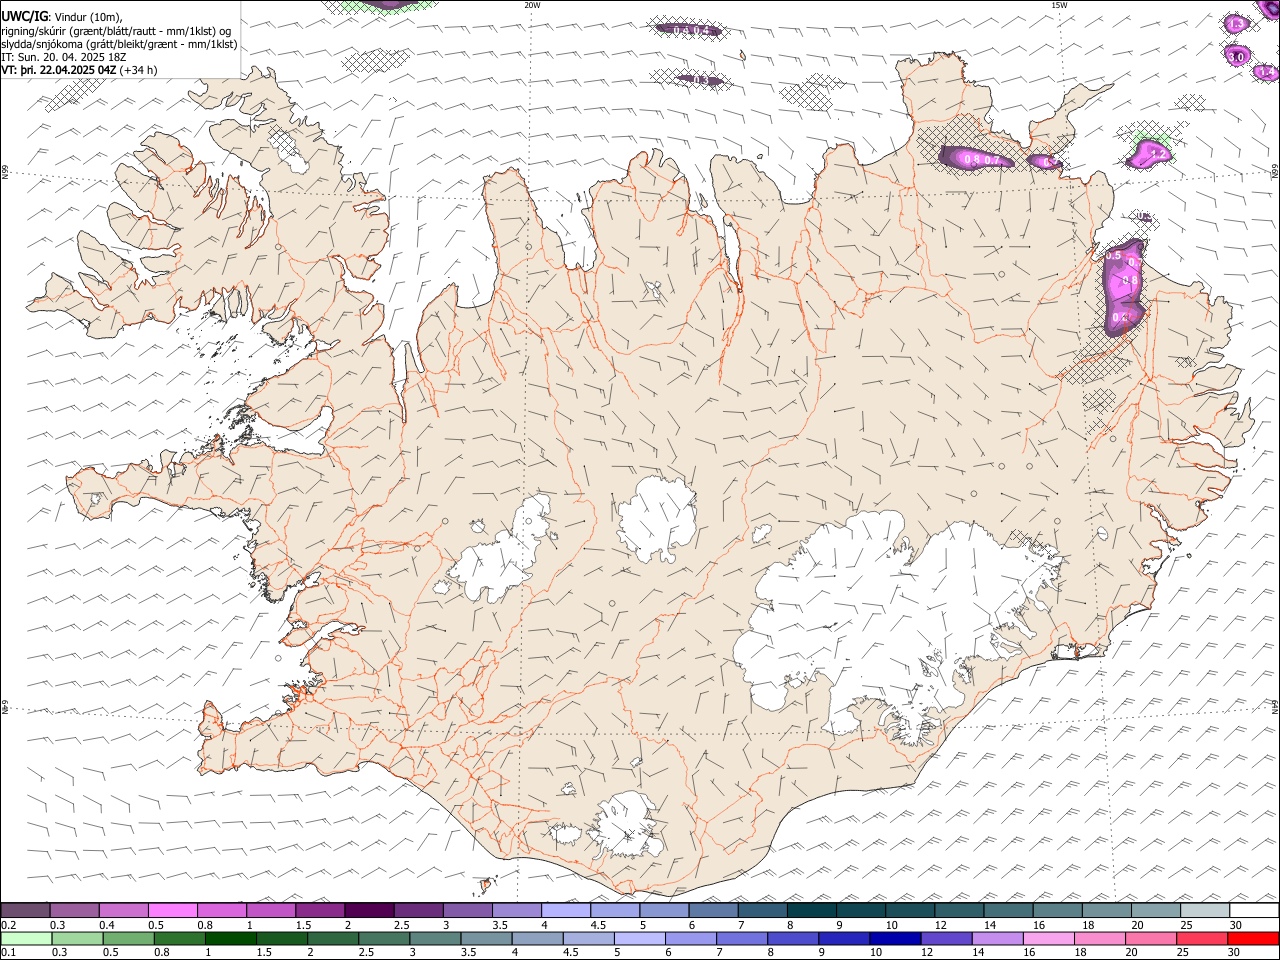Click the 'VT: þri. 22.04.2025 04Z (+34 h)' line

(x=79, y=70)
